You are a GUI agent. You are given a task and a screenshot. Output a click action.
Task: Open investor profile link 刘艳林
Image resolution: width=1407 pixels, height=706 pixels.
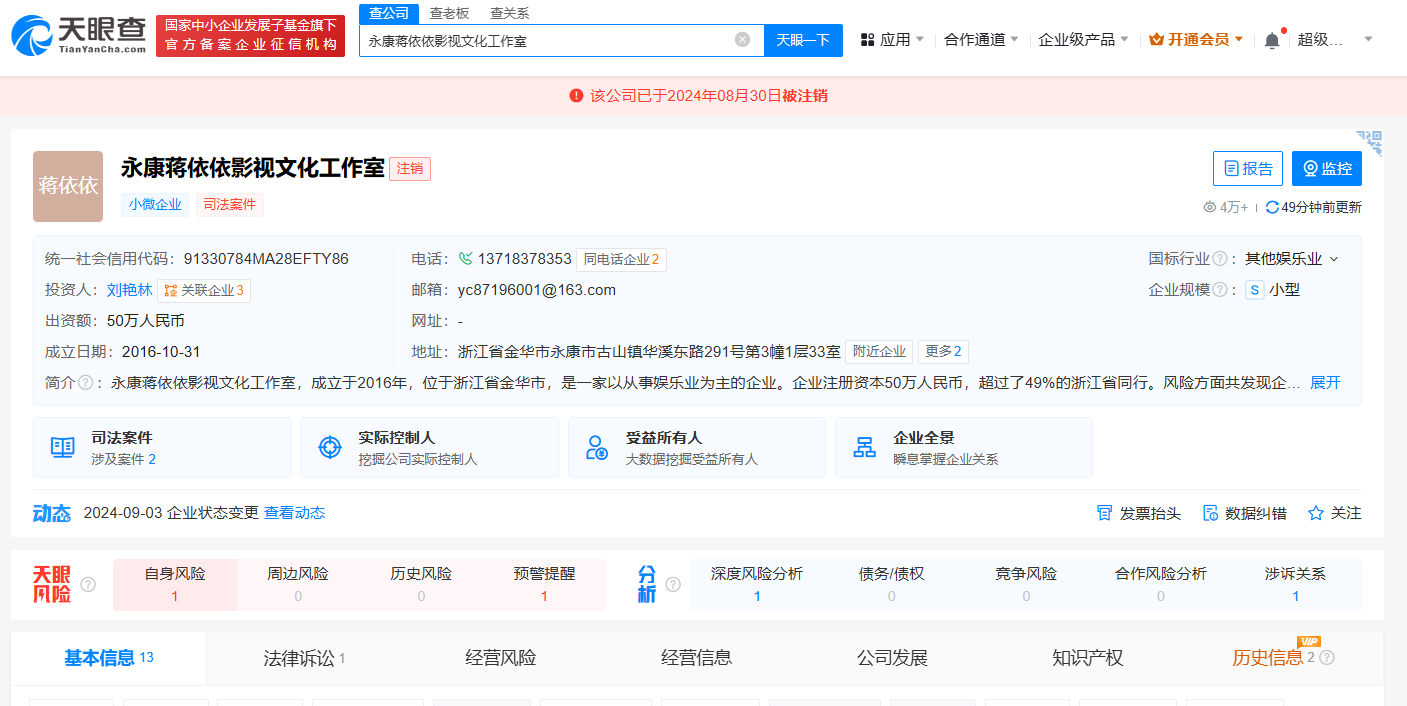[129, 289]
